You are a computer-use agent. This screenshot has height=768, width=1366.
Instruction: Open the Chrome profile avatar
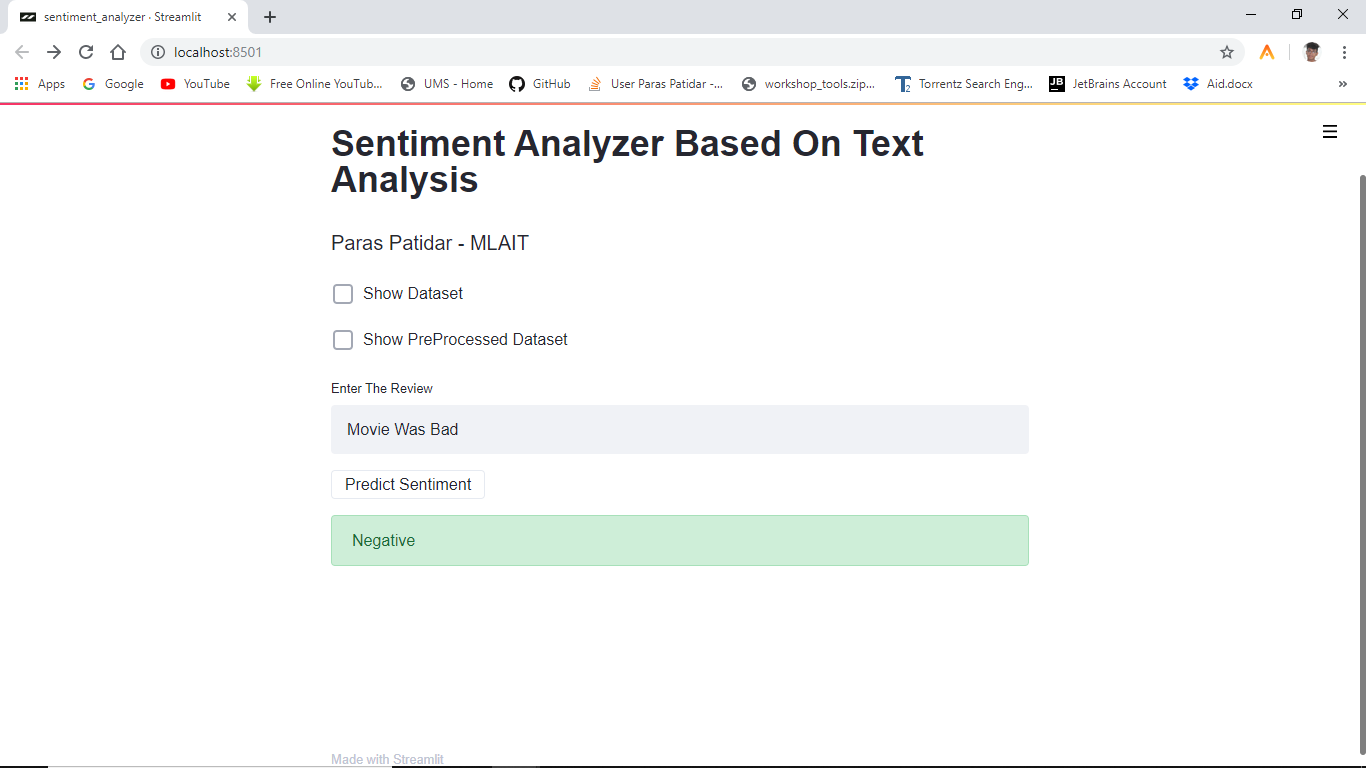(1311, 52)
